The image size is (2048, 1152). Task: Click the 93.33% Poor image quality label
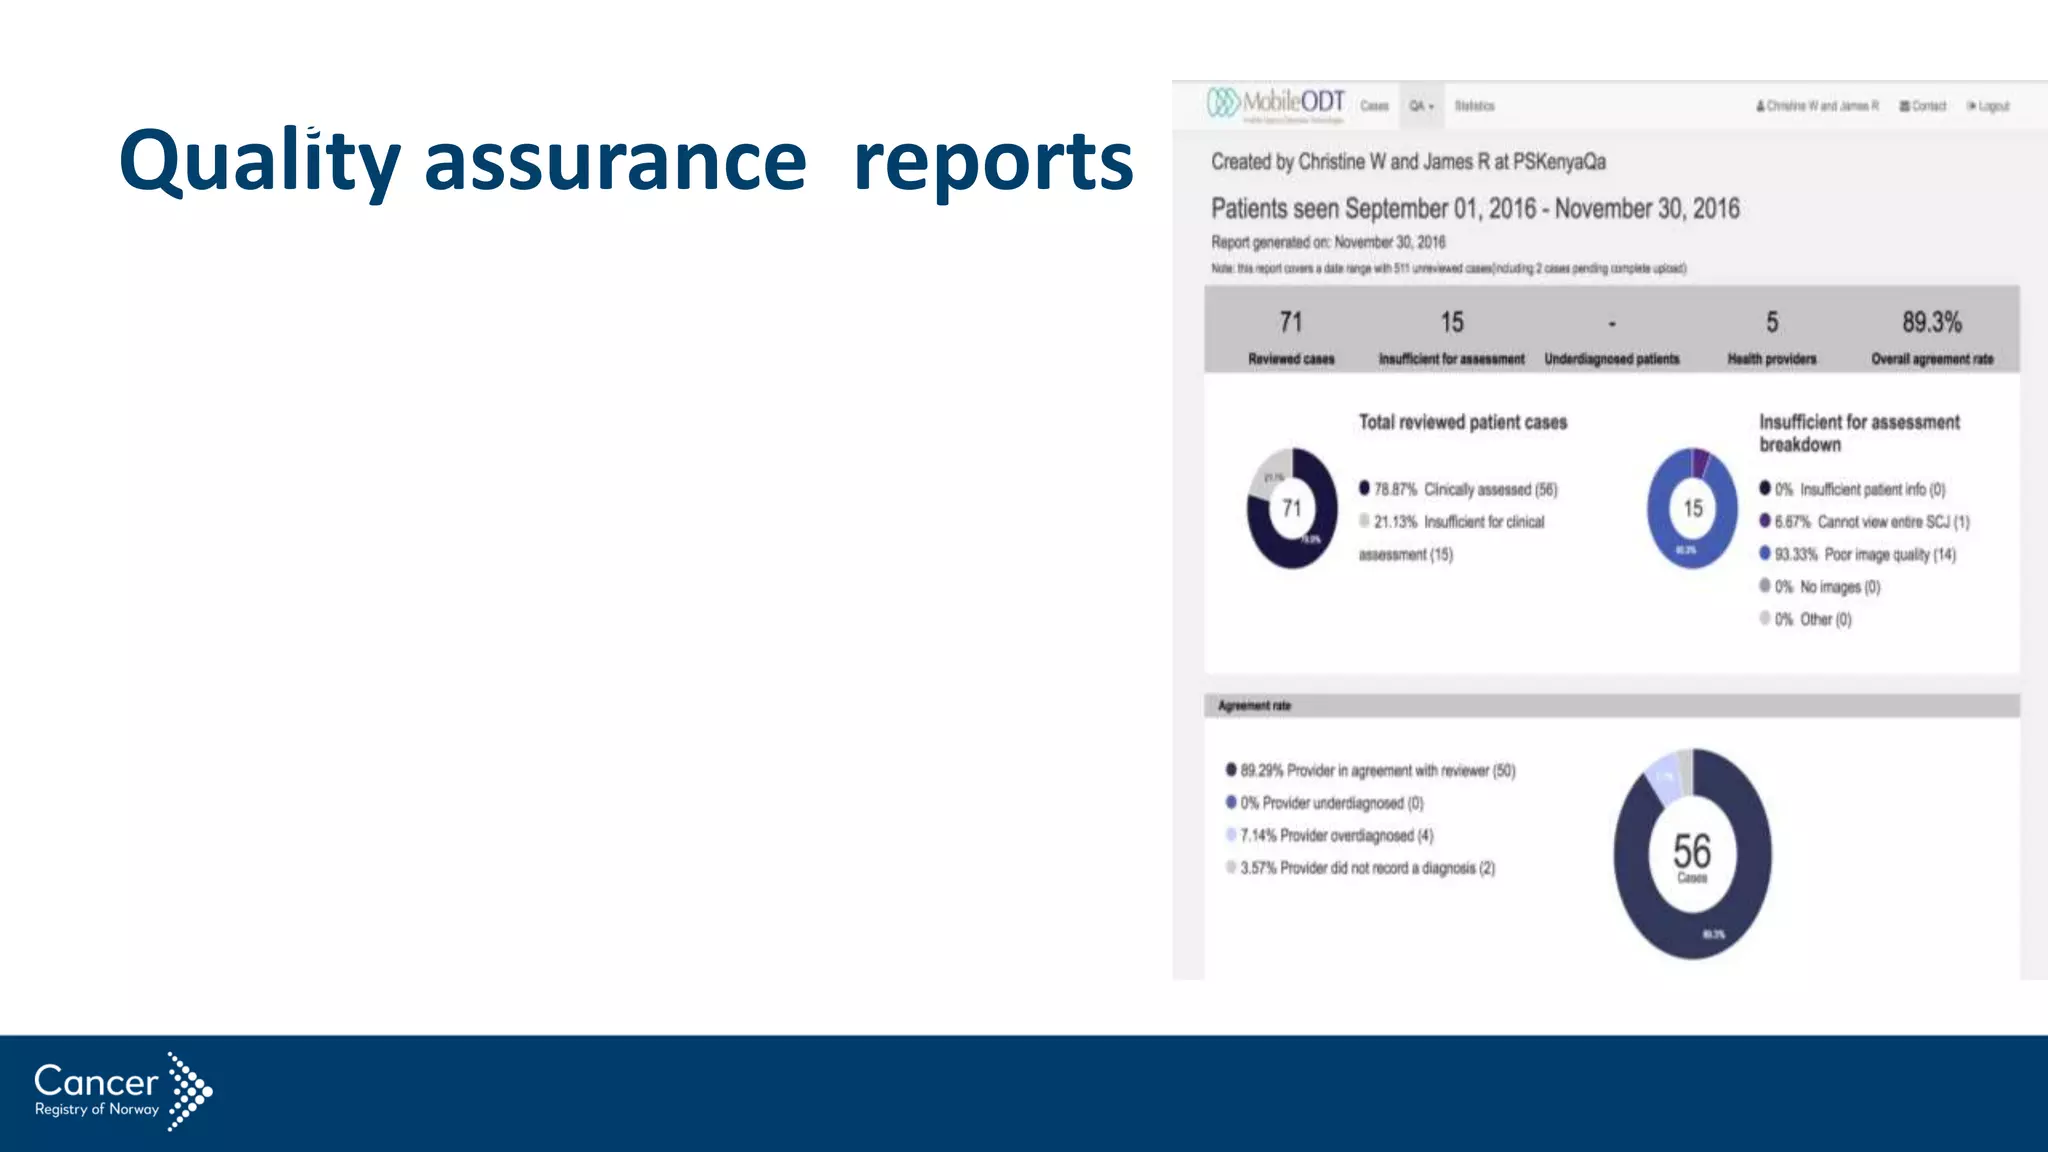pos(1865,554)
